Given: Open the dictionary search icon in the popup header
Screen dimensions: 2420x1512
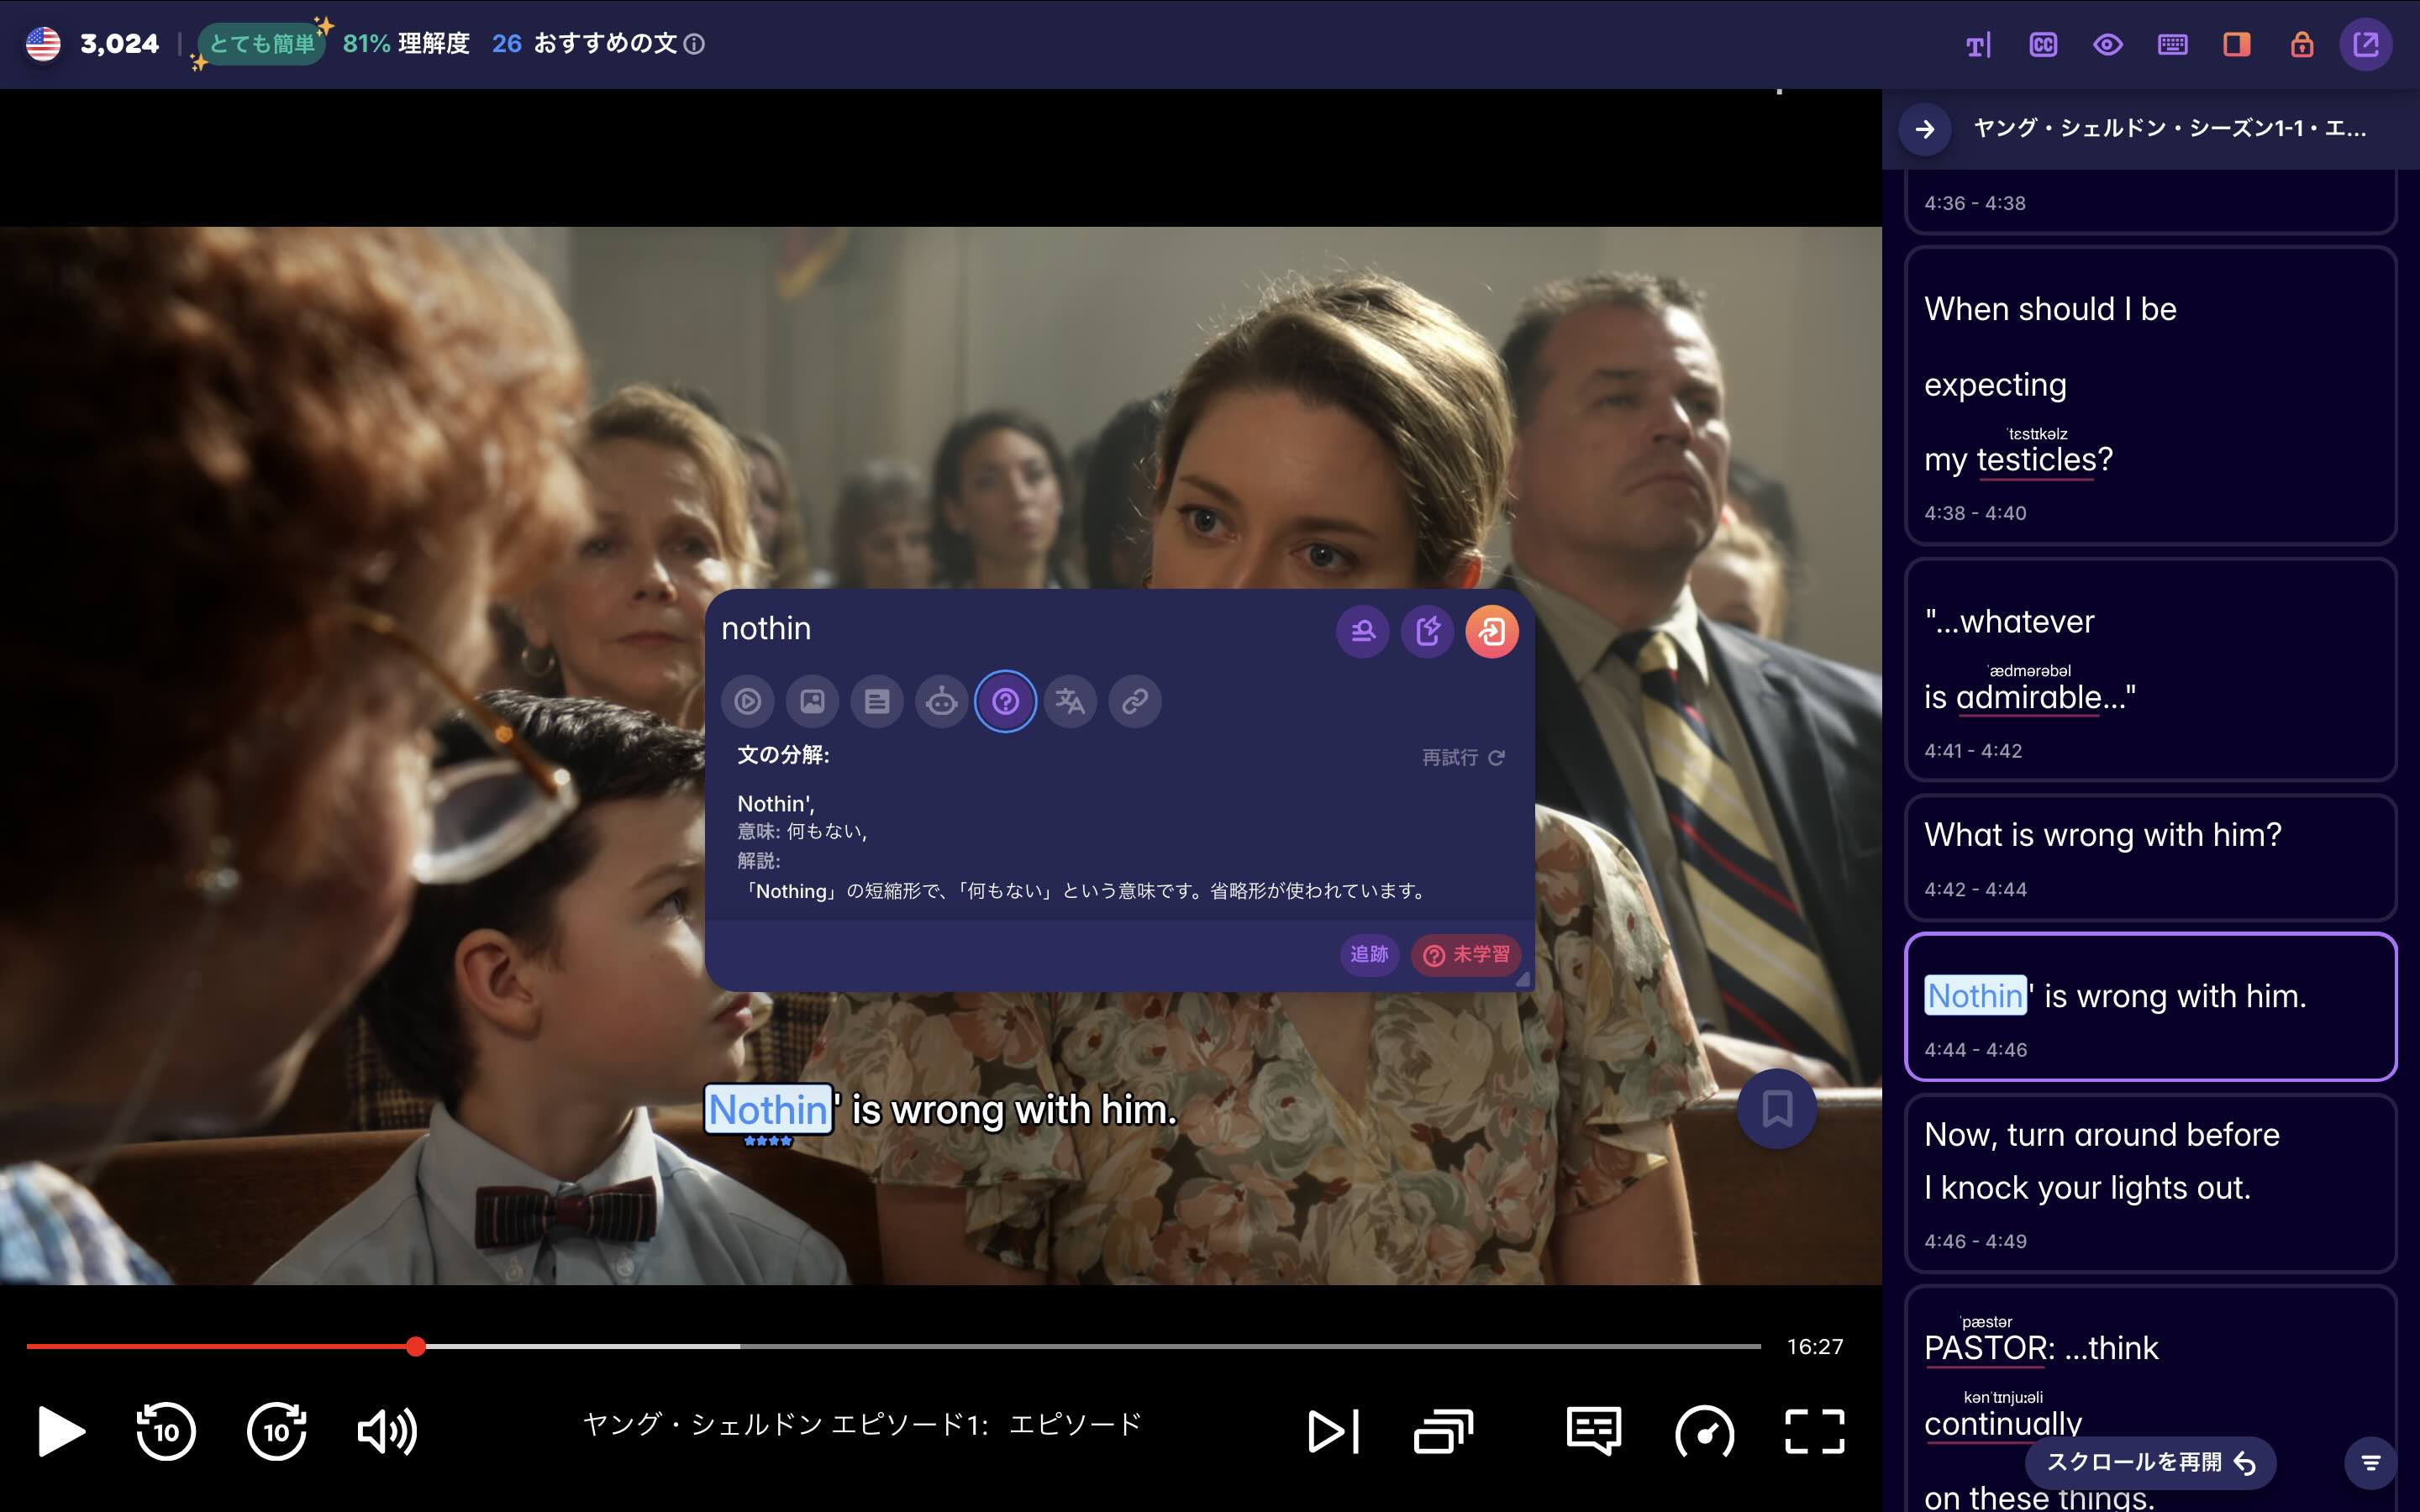Looking at the screenshot, I should tap(1363, 631).
